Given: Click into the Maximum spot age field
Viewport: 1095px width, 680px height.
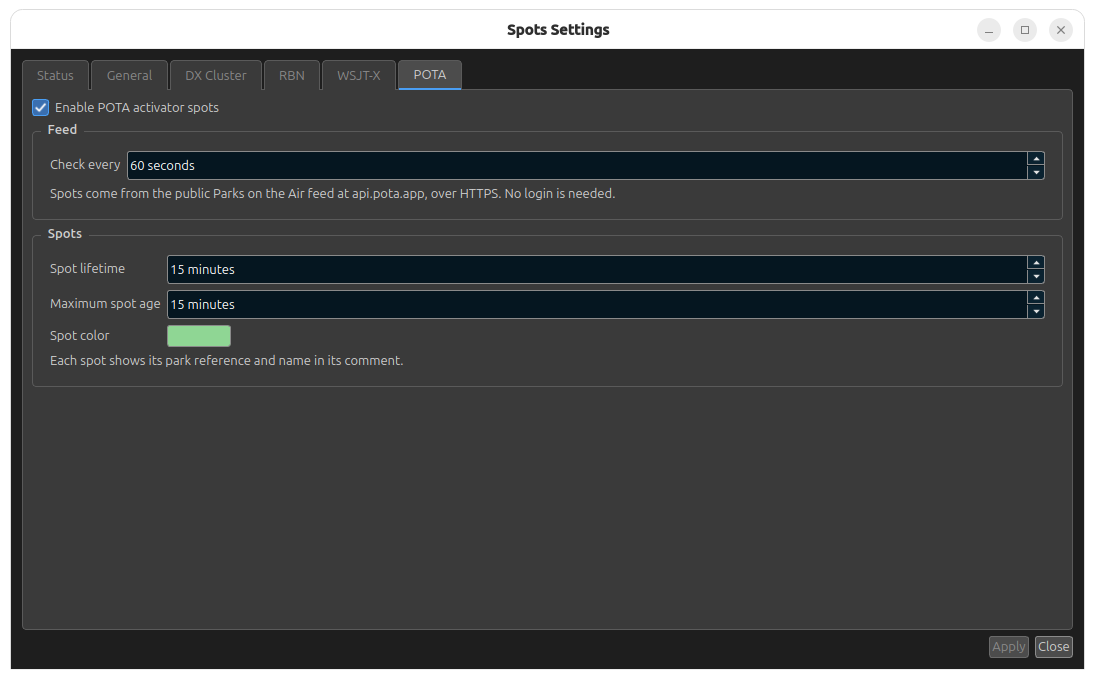Looking at the screenshot, I should click(x=597, y=304).
